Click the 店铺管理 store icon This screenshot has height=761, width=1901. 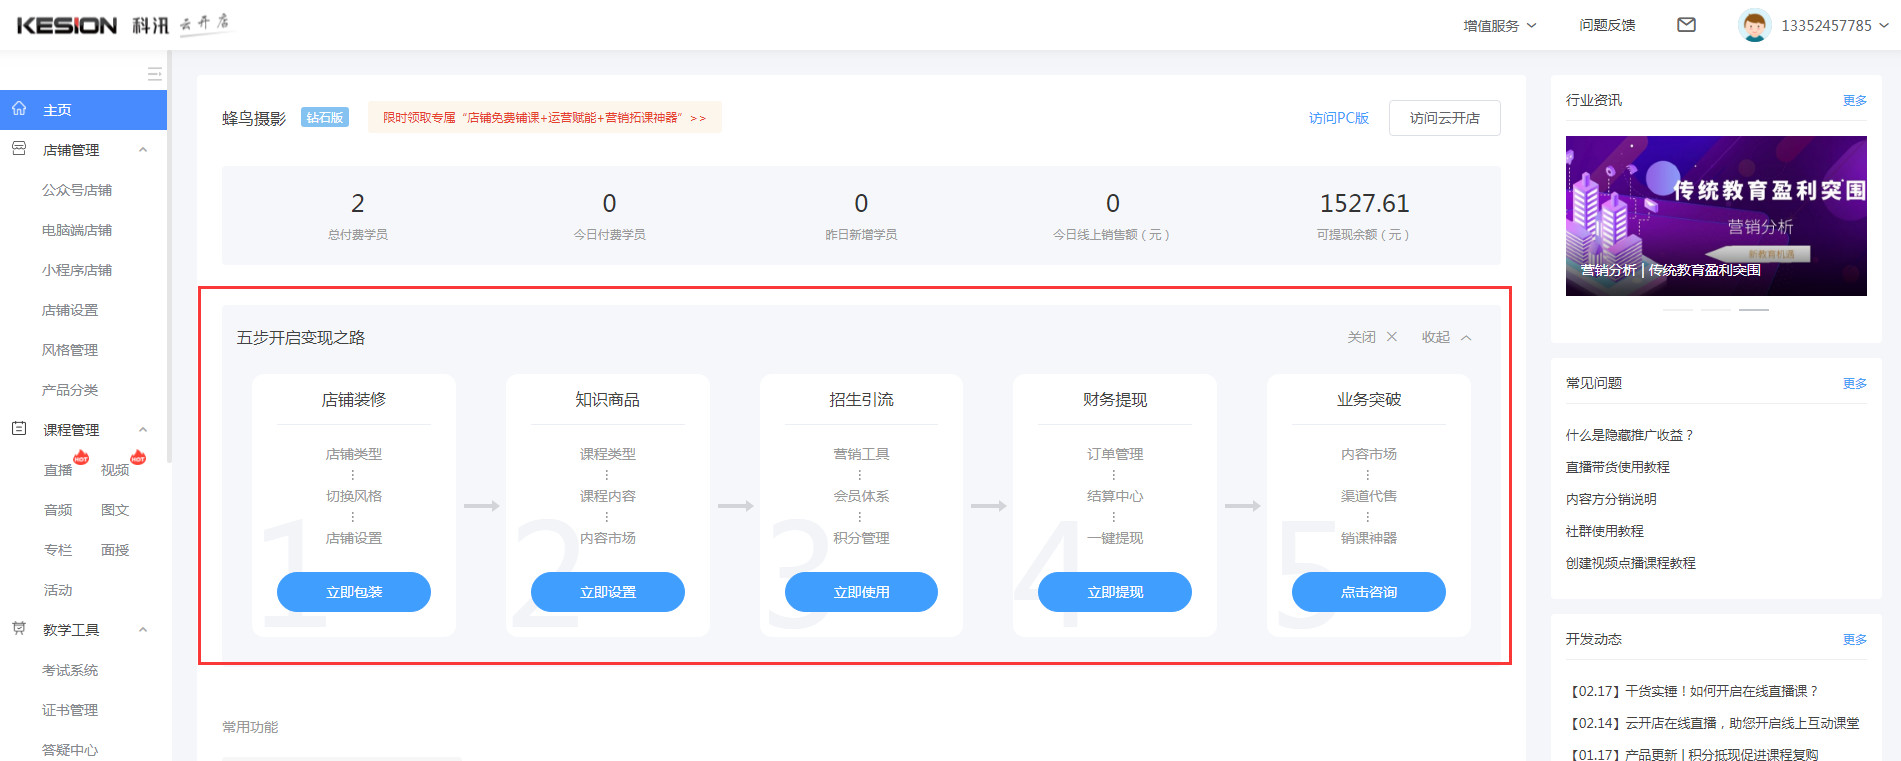[19, 149]
